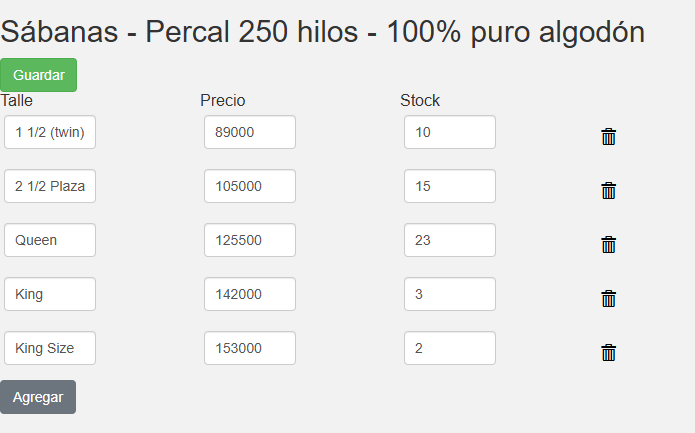
Task: Click the King size name field
Action: 50,294
